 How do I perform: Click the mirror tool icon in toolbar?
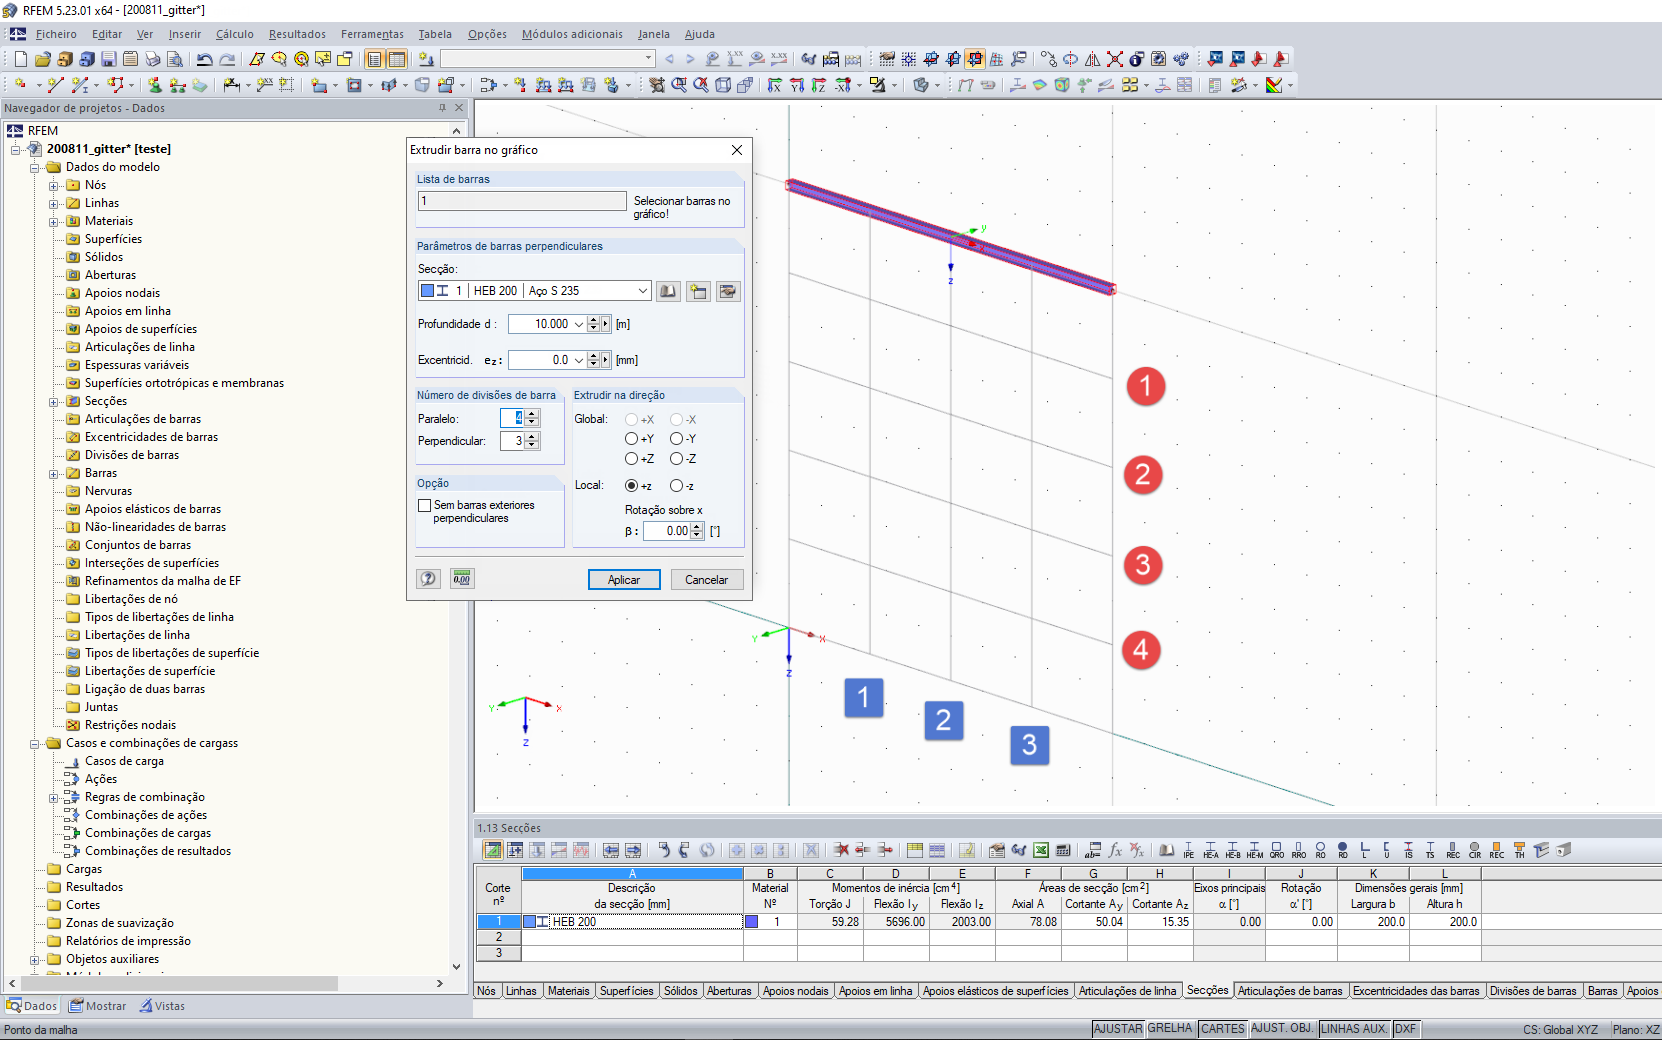pos(1093,59)
